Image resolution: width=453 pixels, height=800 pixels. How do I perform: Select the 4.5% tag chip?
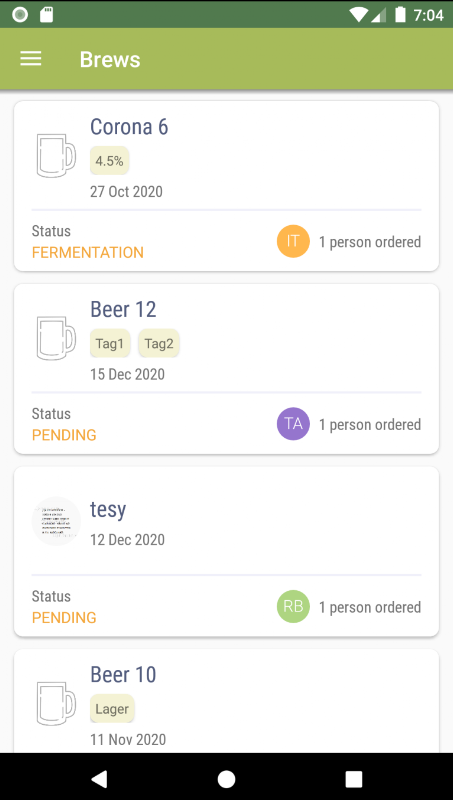pyautogui.click(x=110, y=161)
